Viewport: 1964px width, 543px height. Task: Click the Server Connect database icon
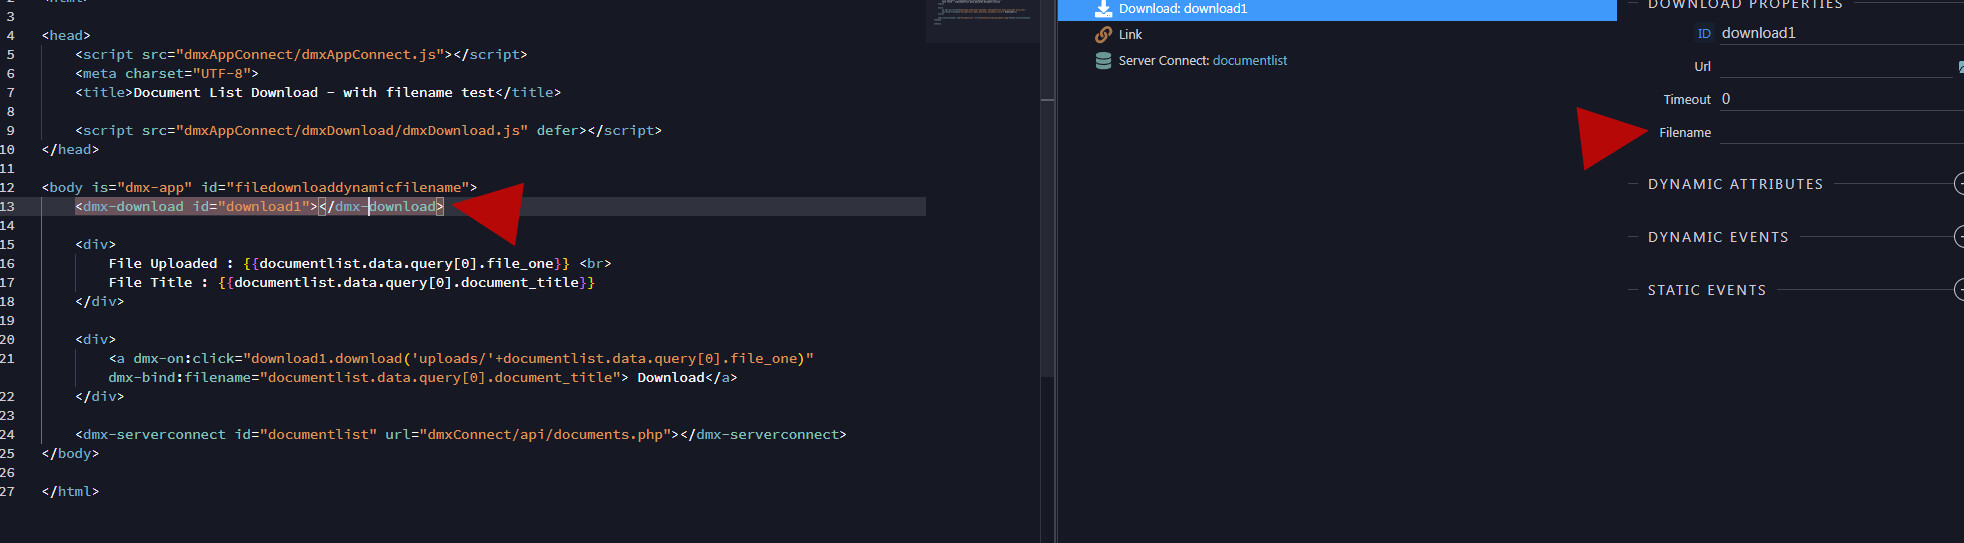click(1103, 60)
